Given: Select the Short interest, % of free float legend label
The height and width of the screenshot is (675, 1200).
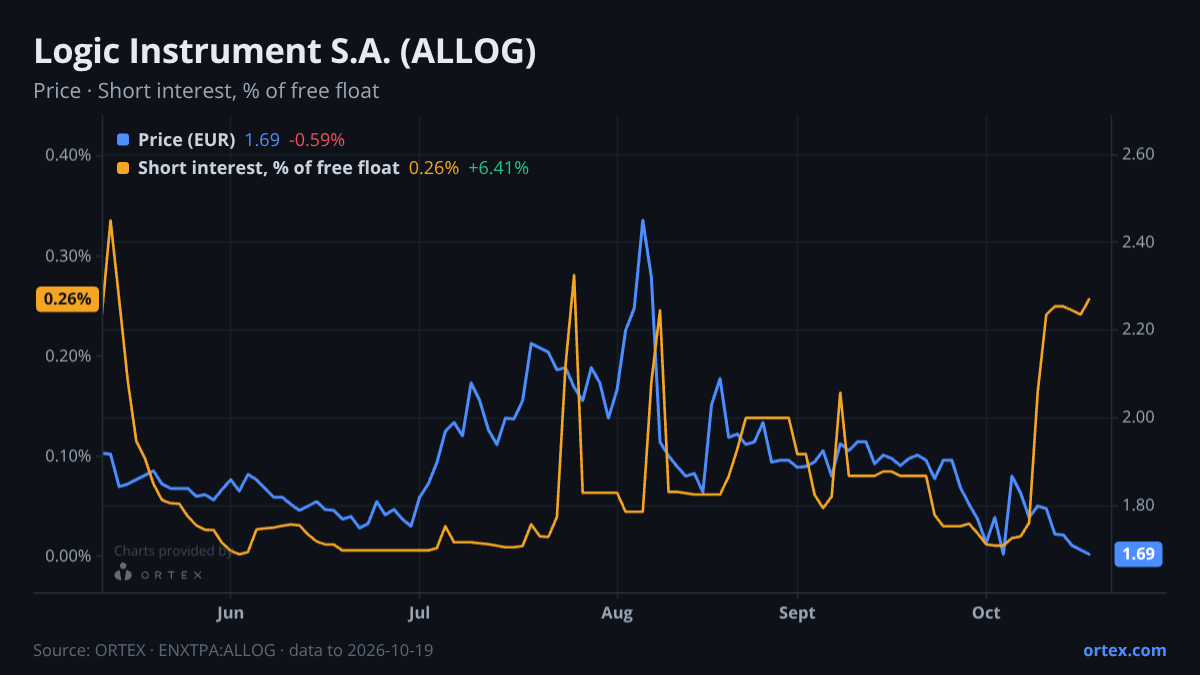Looking at the screenshot, I should click(x=269, y=168).
